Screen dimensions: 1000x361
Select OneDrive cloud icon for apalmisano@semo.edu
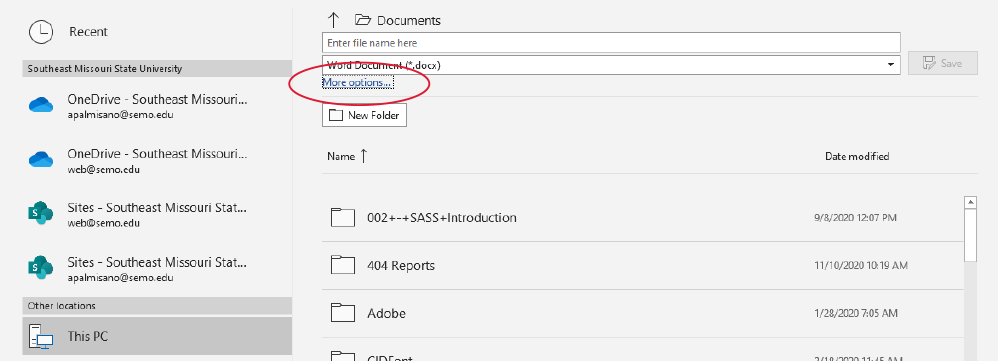point(41,105)
